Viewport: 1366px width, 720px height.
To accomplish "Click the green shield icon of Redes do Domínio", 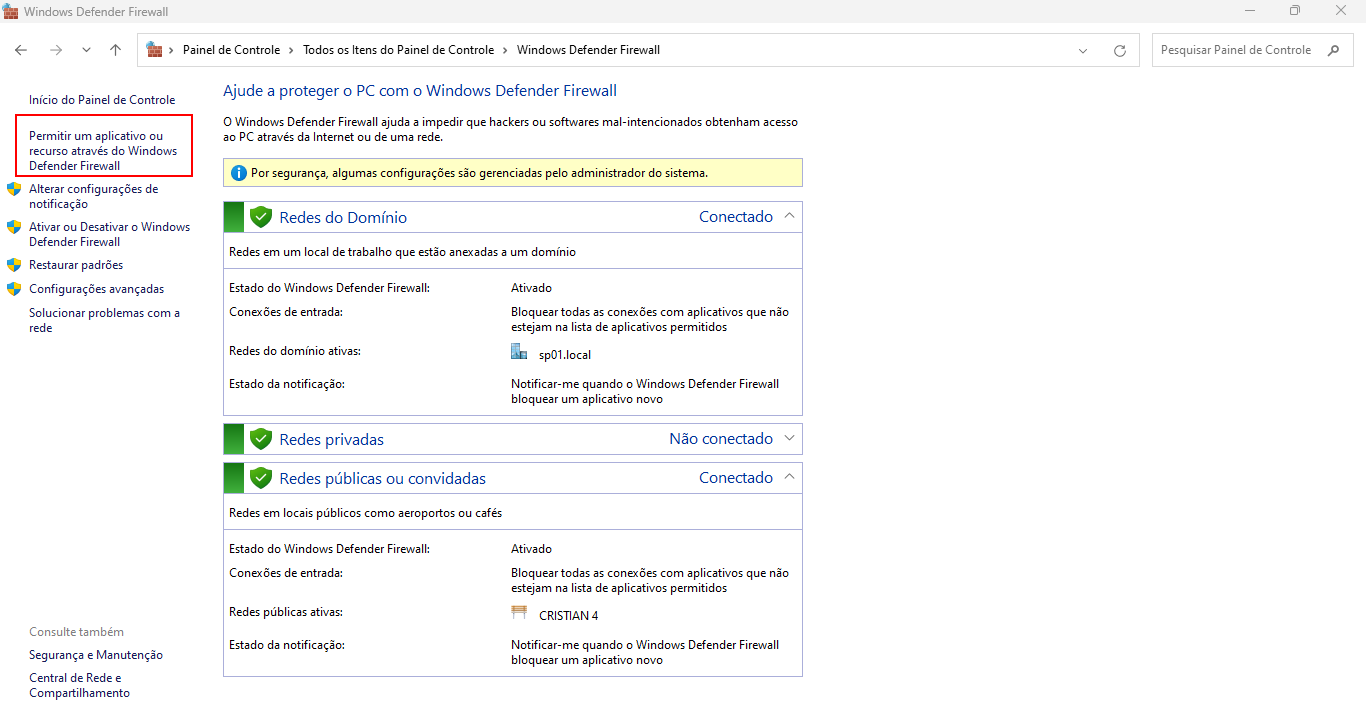I will click(261, 217).
